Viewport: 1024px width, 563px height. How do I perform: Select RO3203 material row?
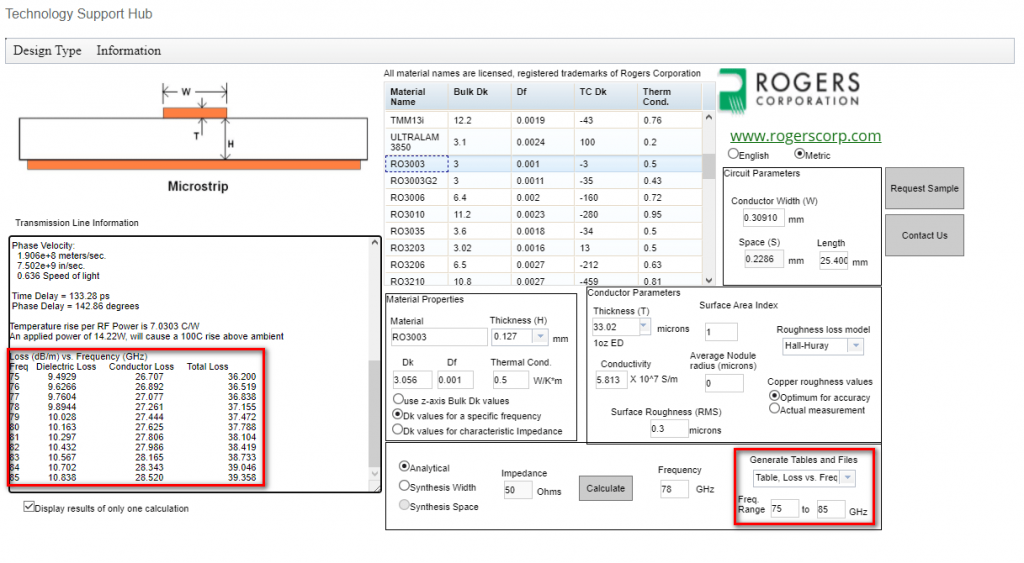point(543,248)
